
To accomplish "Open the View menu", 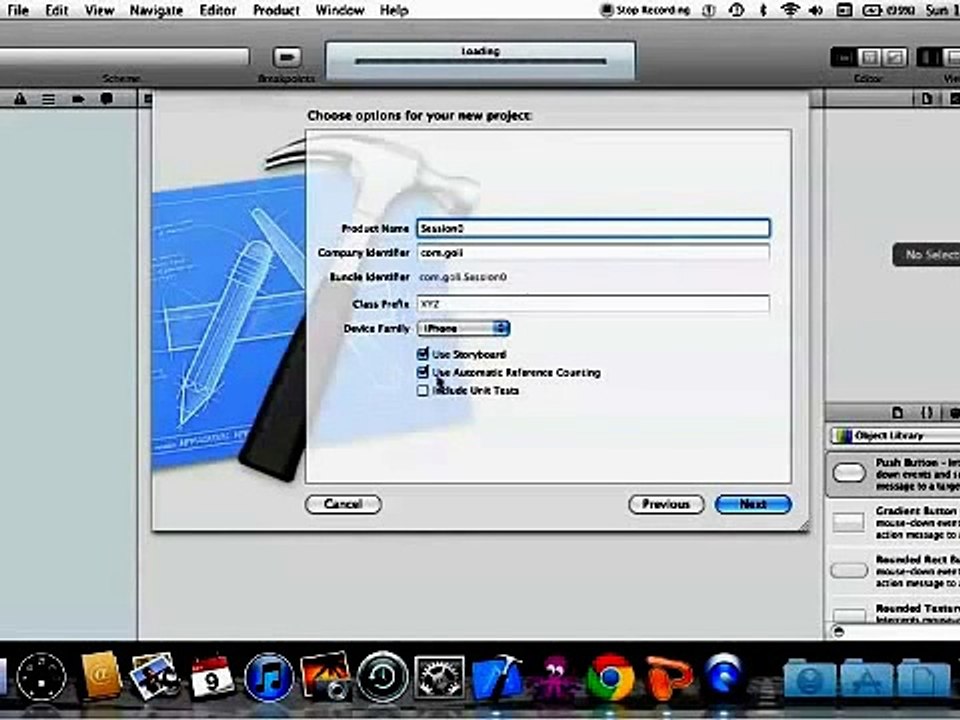I will click(99, 10).
